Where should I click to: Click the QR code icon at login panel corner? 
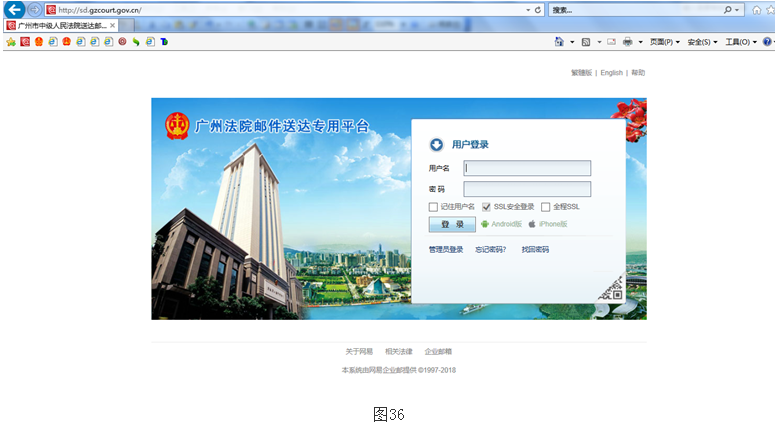611,290
